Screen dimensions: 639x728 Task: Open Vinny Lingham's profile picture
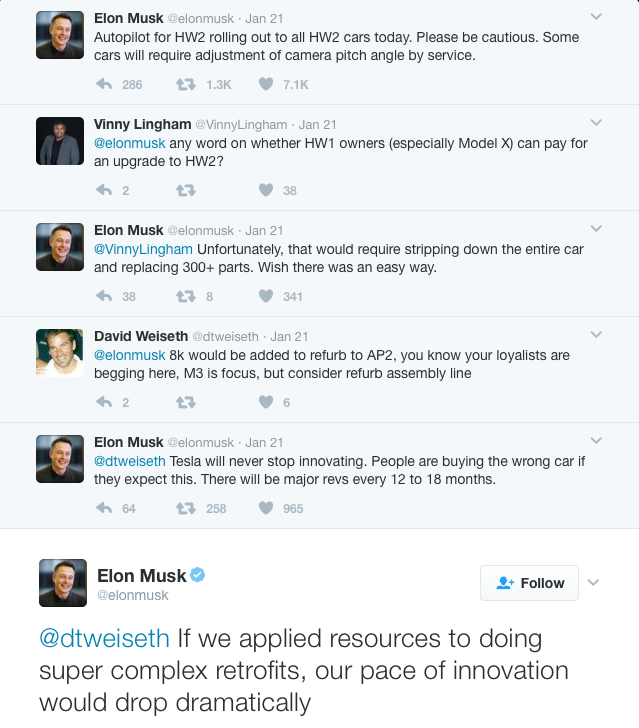pos(59,141)
